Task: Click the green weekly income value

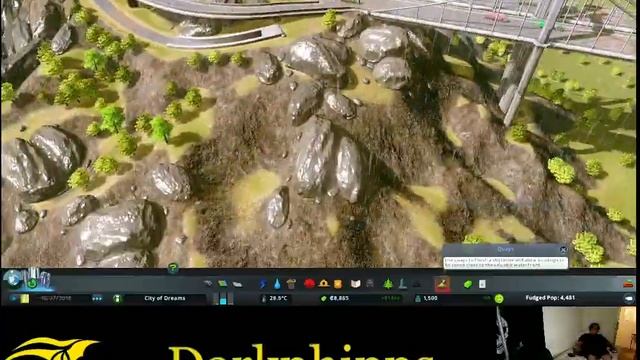Action: [x=391, y=299]
